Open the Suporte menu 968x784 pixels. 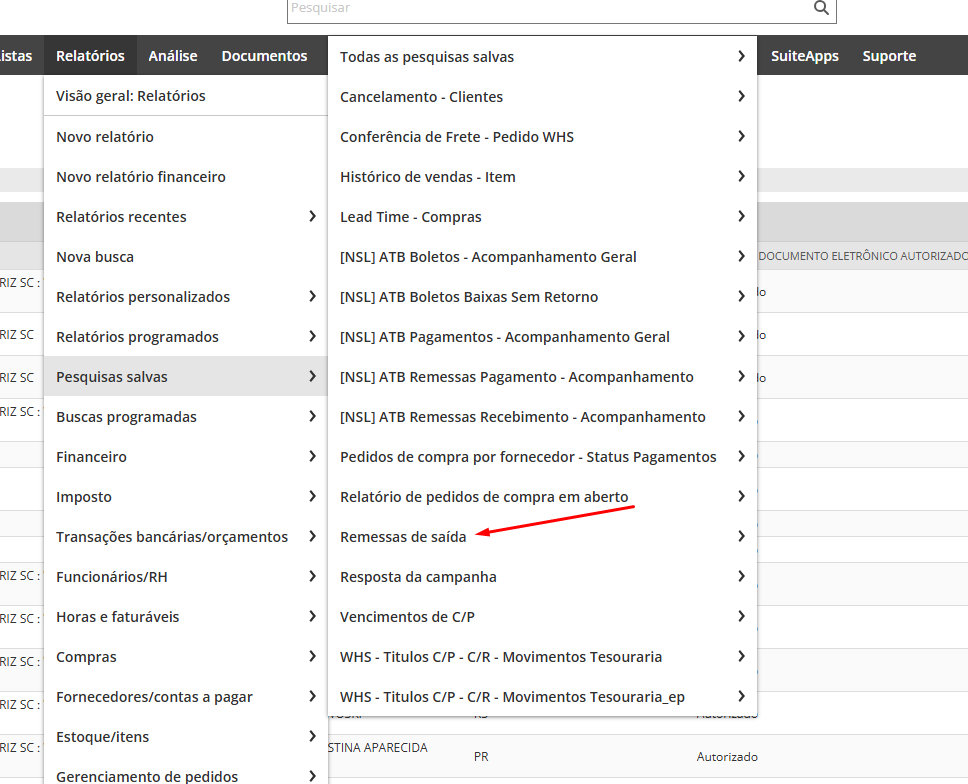(x=889, y=56)
